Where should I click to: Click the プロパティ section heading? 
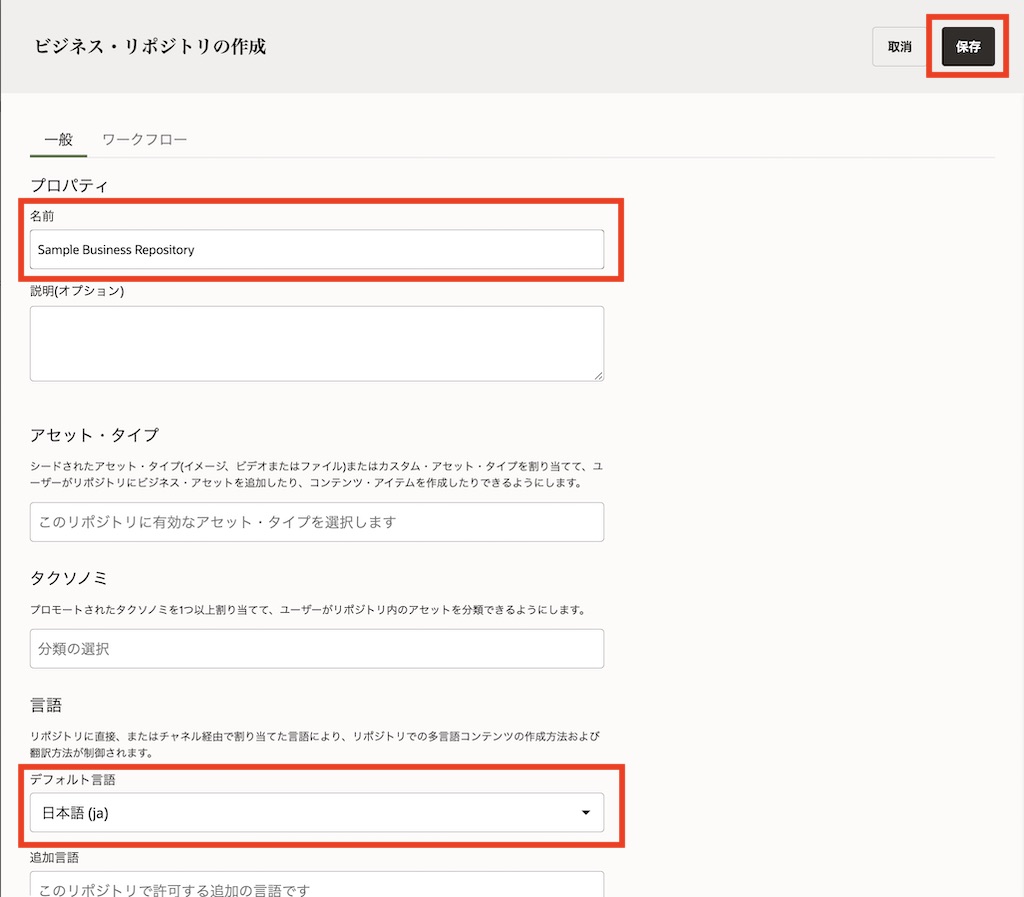tap(70, 185)
